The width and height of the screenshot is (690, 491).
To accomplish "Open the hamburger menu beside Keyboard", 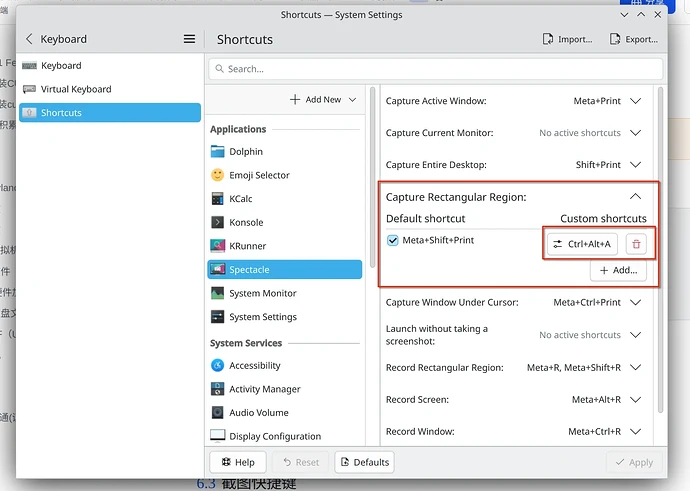I will click(x=189, y=39).
